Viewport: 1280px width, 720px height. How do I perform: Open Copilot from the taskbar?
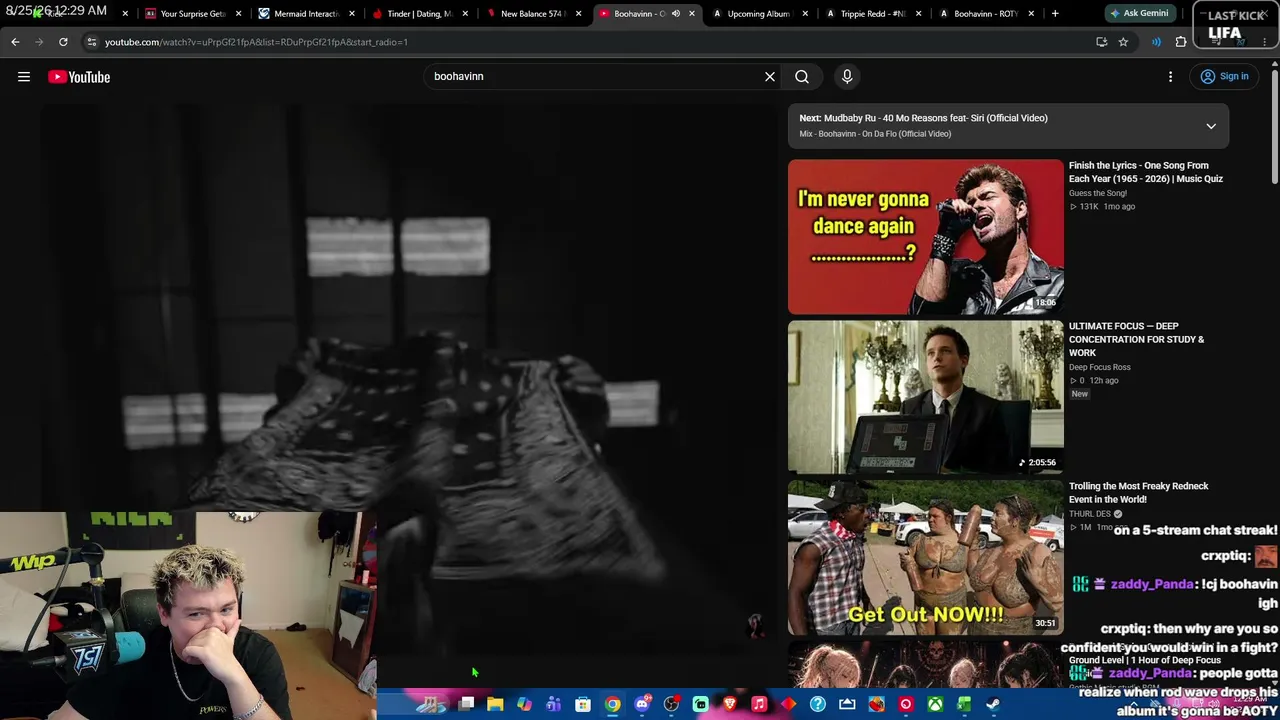coord(524,704)
